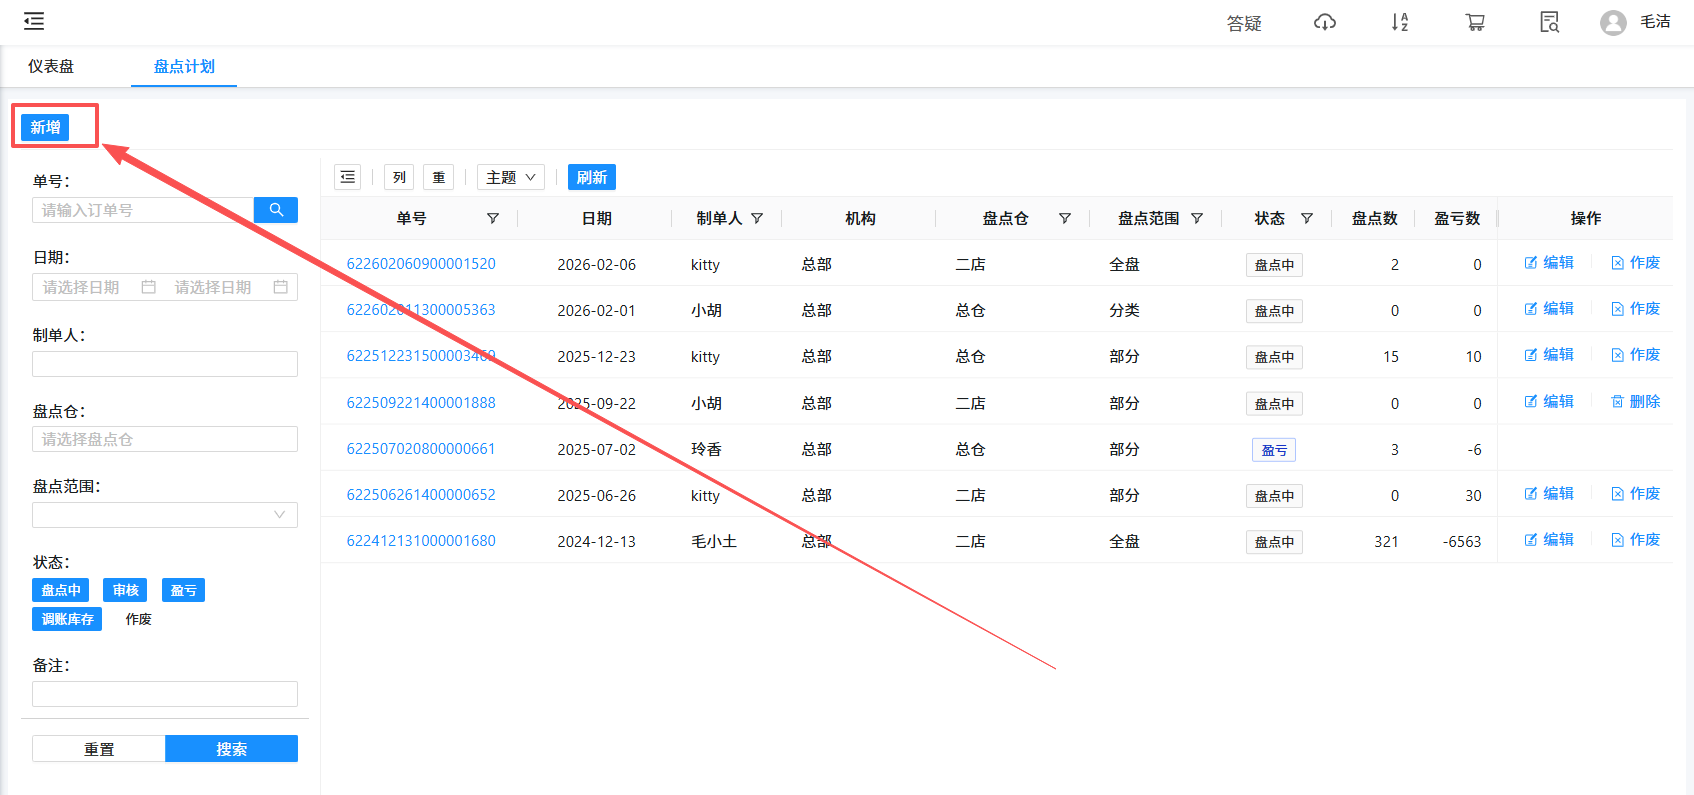Open the A-Z sort icon in header
This screenshot has width=1694, height=795.
click(1399, 22)
